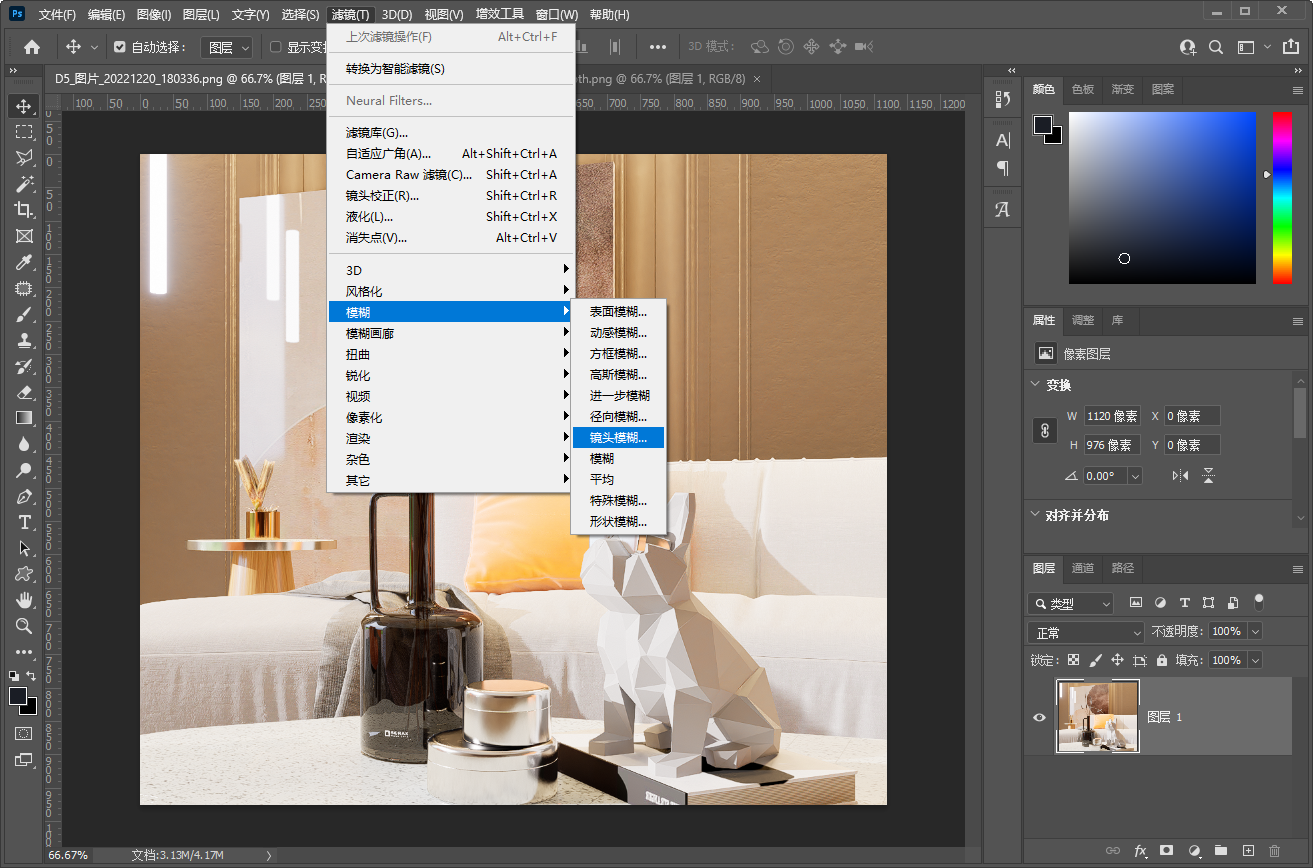The width and height of the screenshot is (1313, 868).
Task: Delete layer with the trash icon
Action: pyautogui.click(x=1274, y=851)
